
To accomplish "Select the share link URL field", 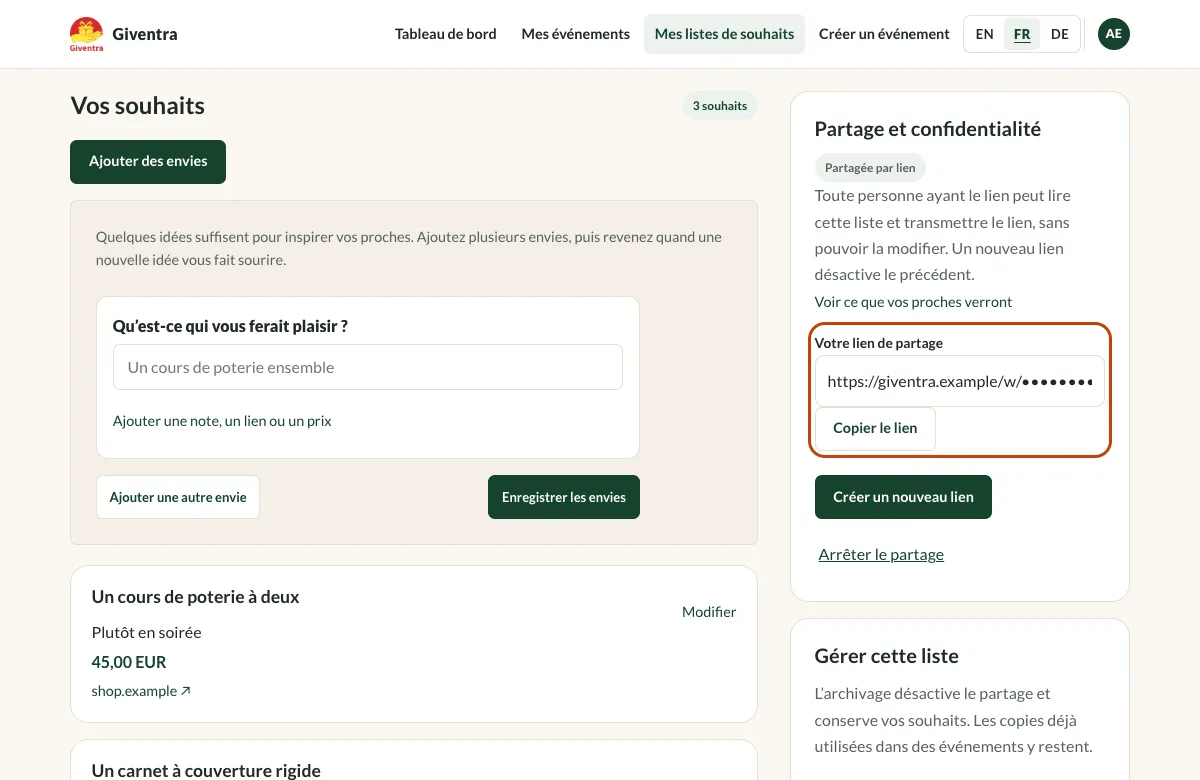I will (x=960, y=381).
